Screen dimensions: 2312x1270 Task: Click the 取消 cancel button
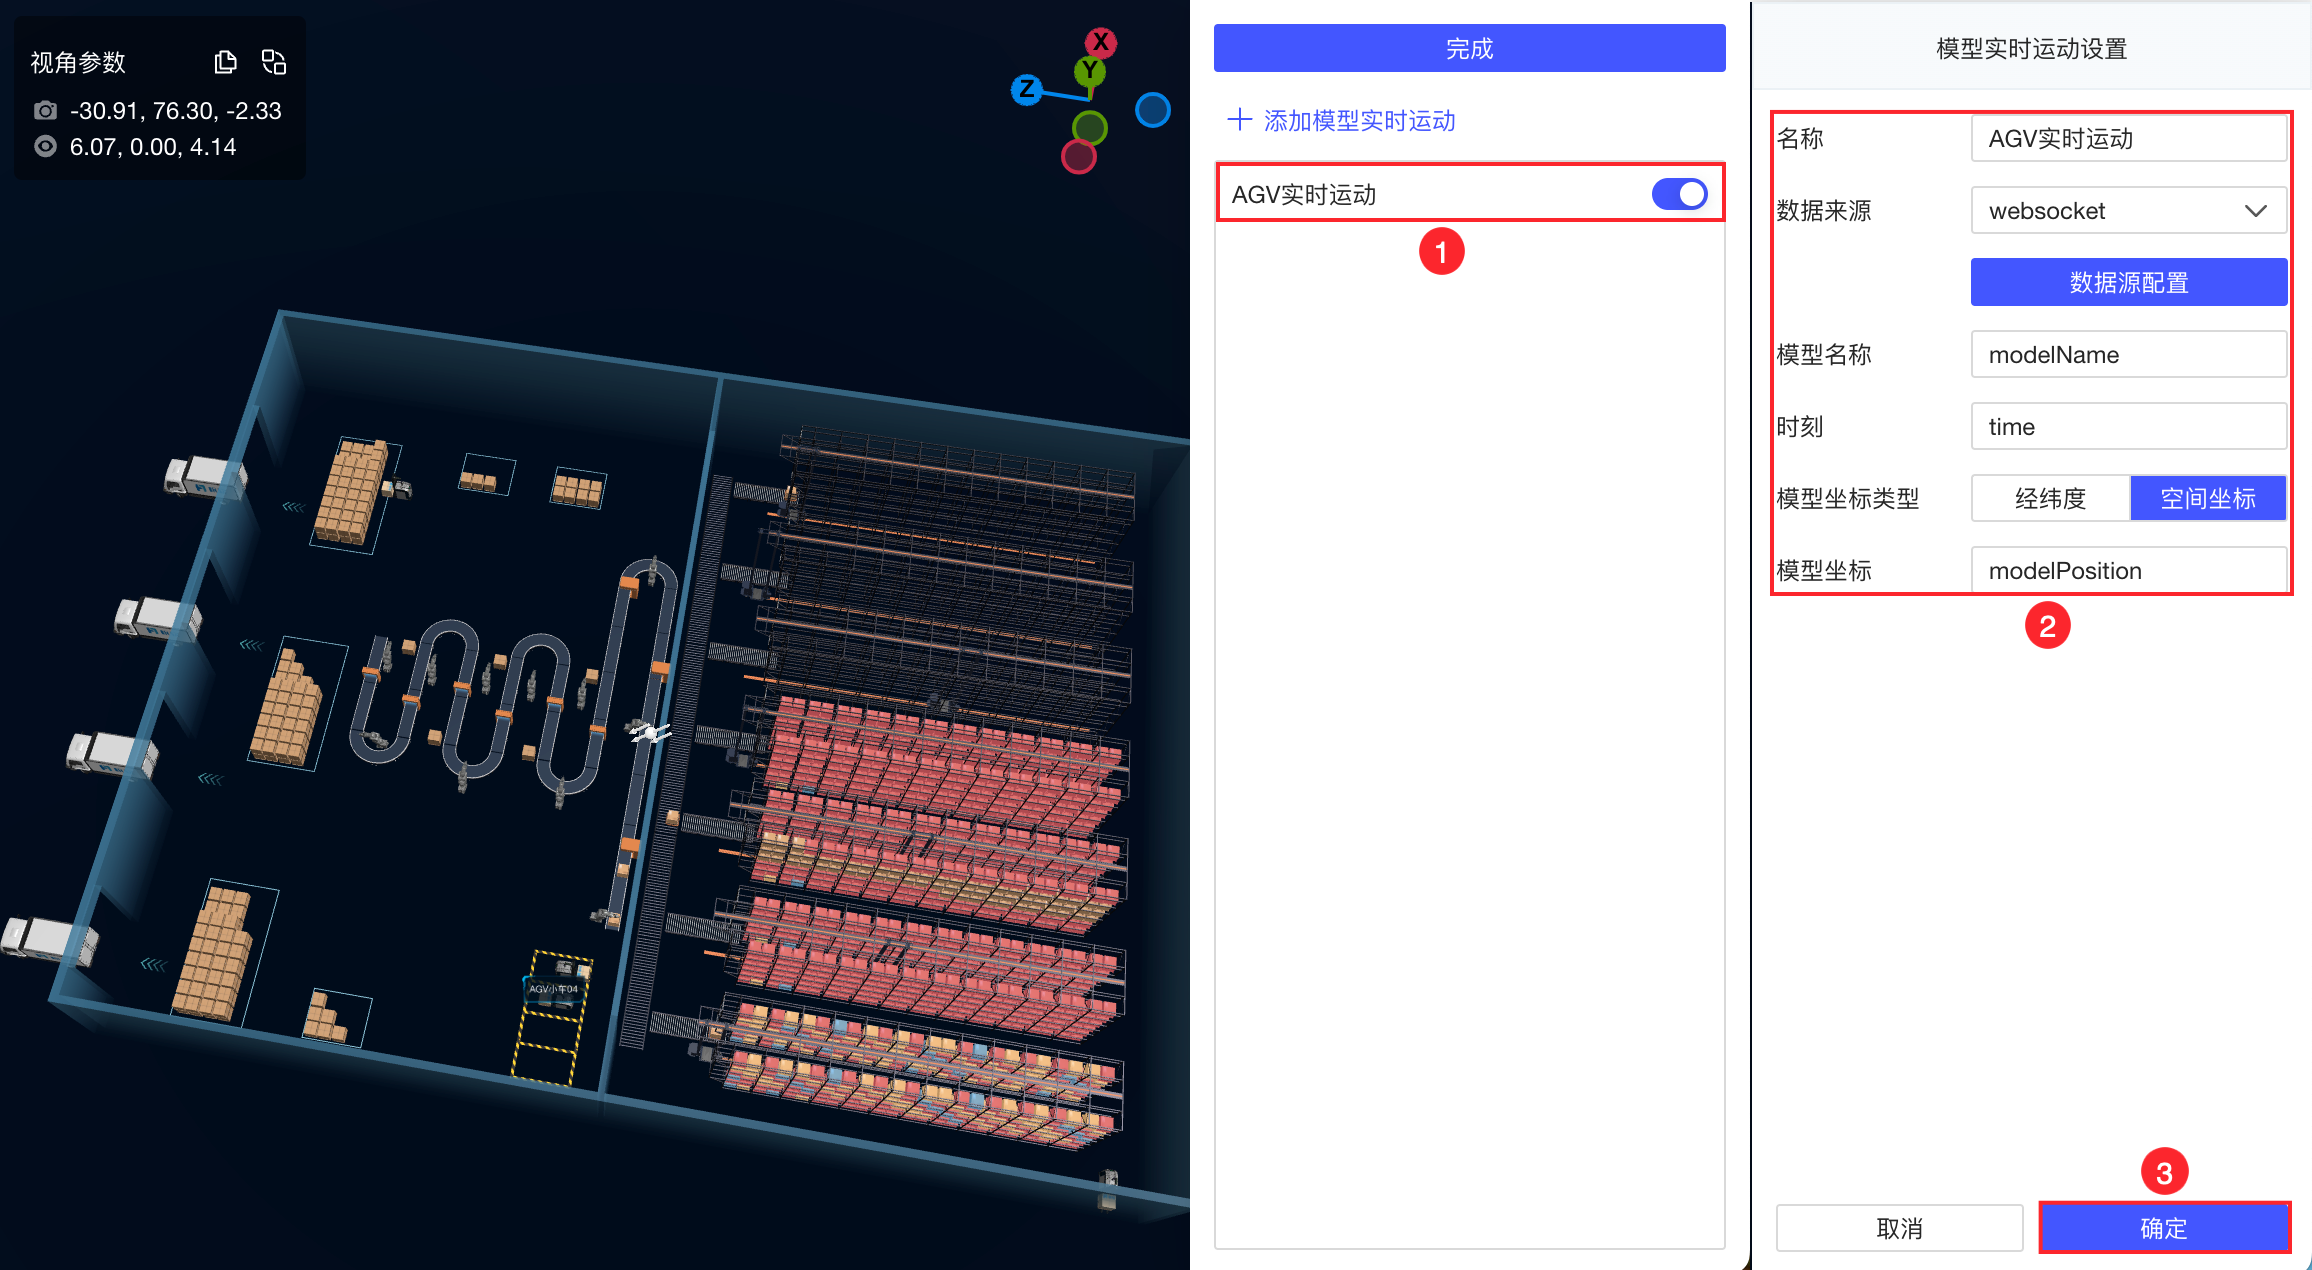pos(1899,1228)
